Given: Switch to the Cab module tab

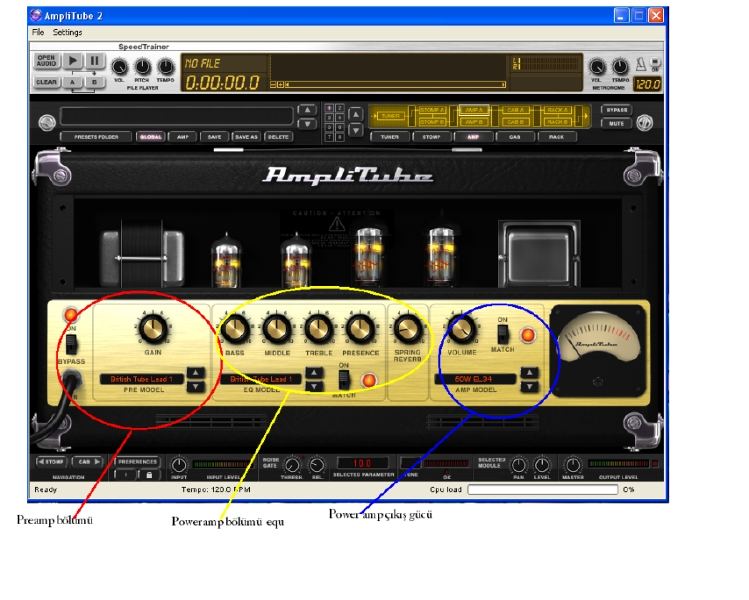Looking at the screenshot, I should coord(515,135).
